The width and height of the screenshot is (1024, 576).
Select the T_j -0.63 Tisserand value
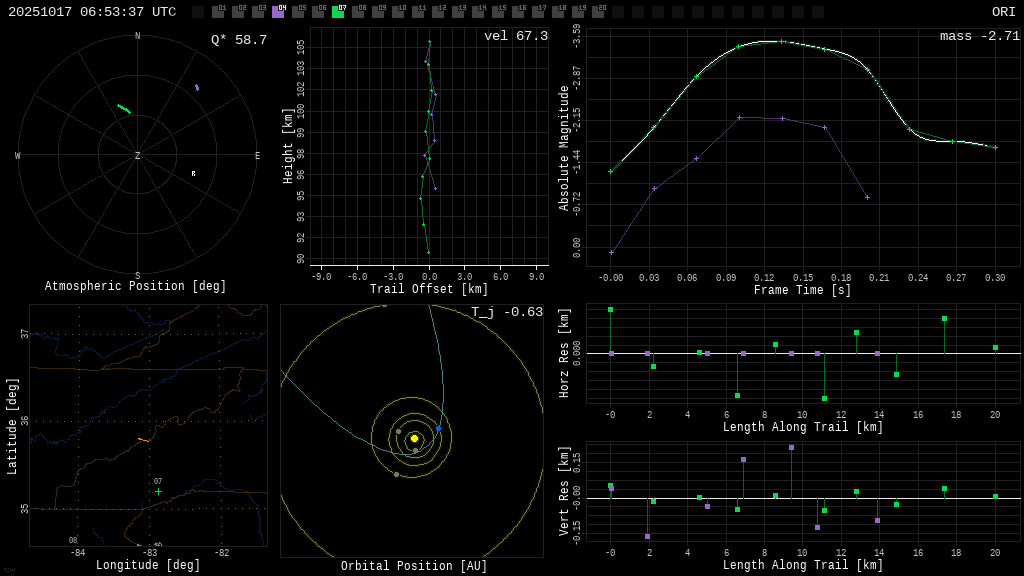(507, 312)
